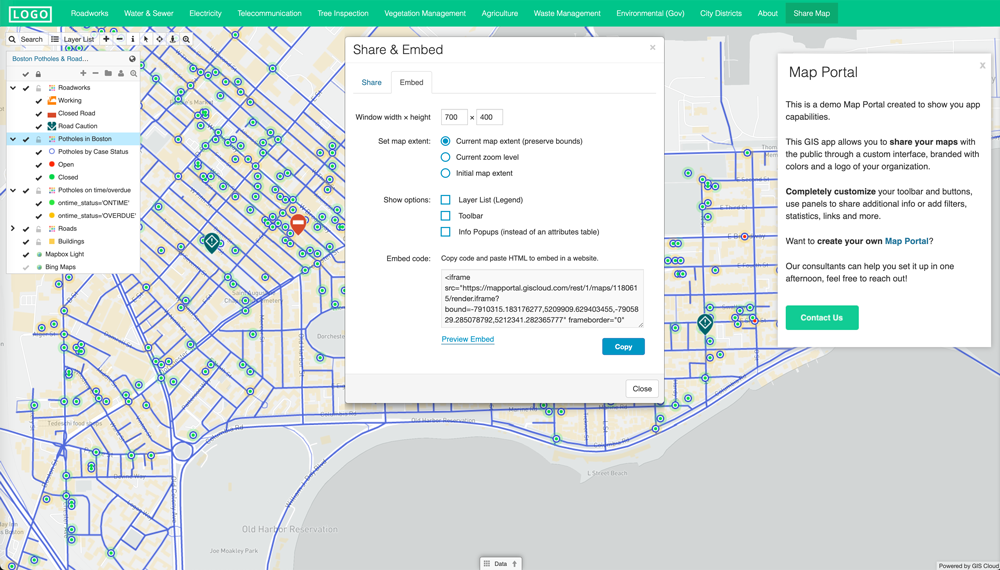Click the add folder icon in layer panel

(x=108, y=73)
